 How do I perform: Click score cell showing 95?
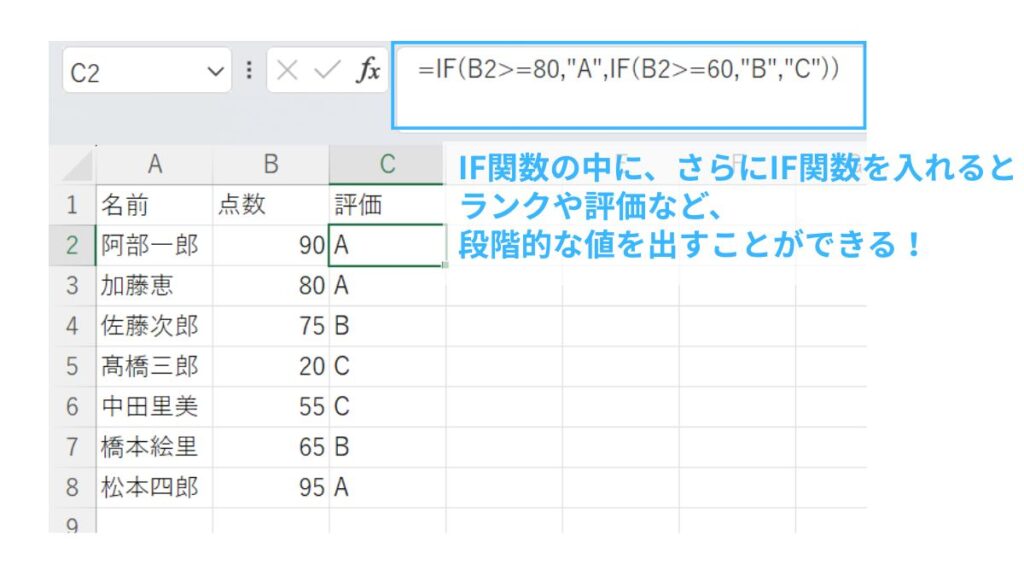tap(270, 488)
